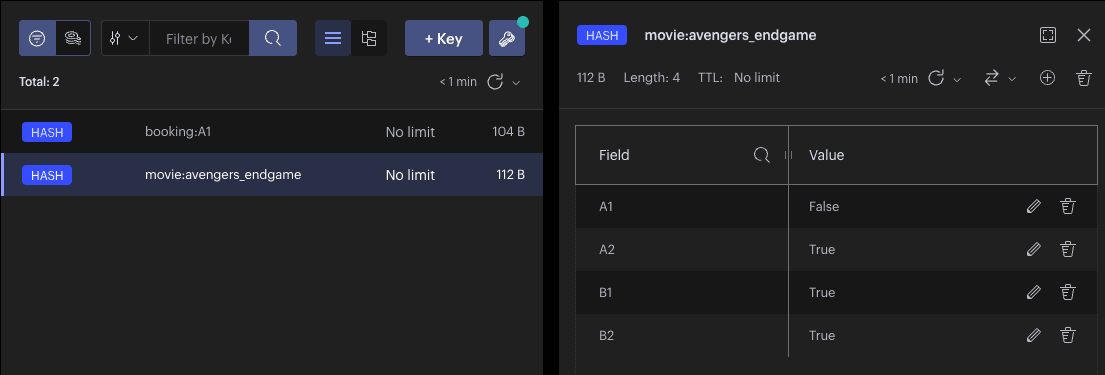Image resolution: width=1105 pixels, height=375 pixels.
Task: Add new fields to the hash
Action: tap(1048, 78)
